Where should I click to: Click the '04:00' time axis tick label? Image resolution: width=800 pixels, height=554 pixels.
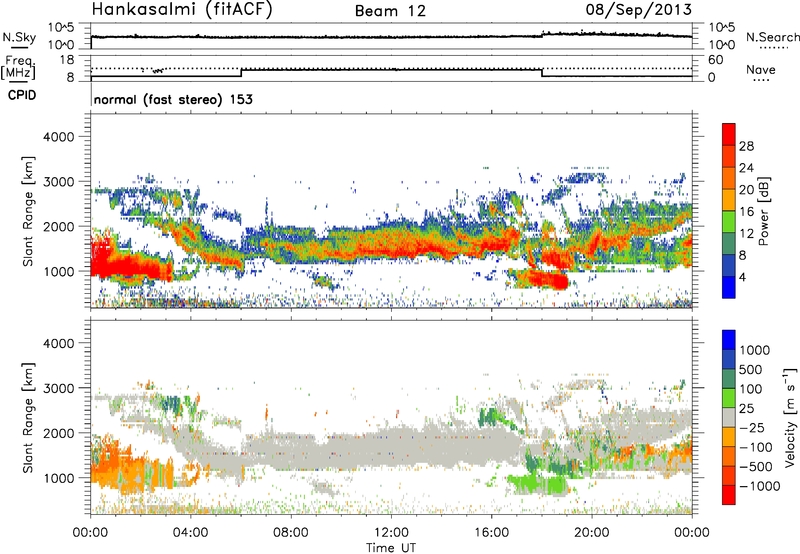click(x=190, y=533)
